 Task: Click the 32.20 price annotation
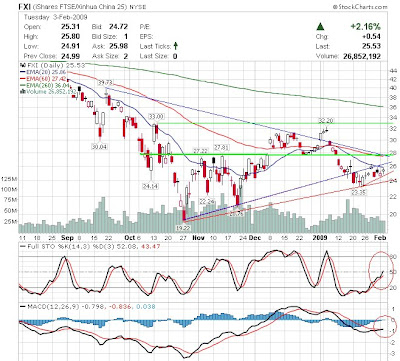click(x=326, y=120)
